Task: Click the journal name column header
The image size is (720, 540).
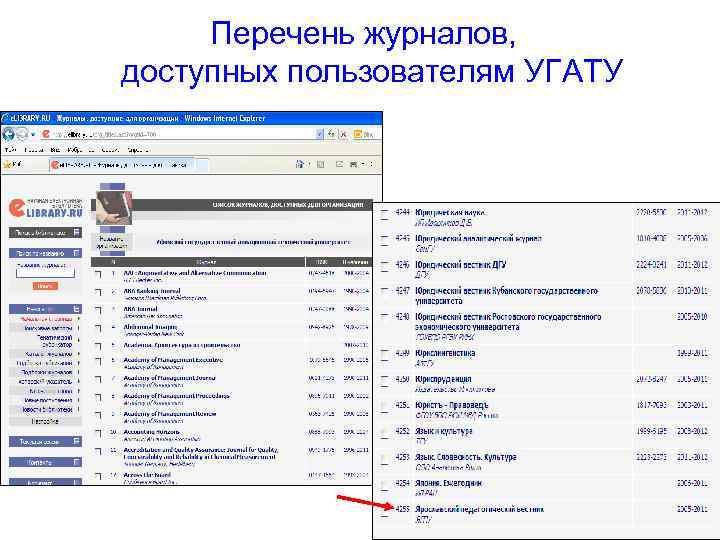Action: 206,262
